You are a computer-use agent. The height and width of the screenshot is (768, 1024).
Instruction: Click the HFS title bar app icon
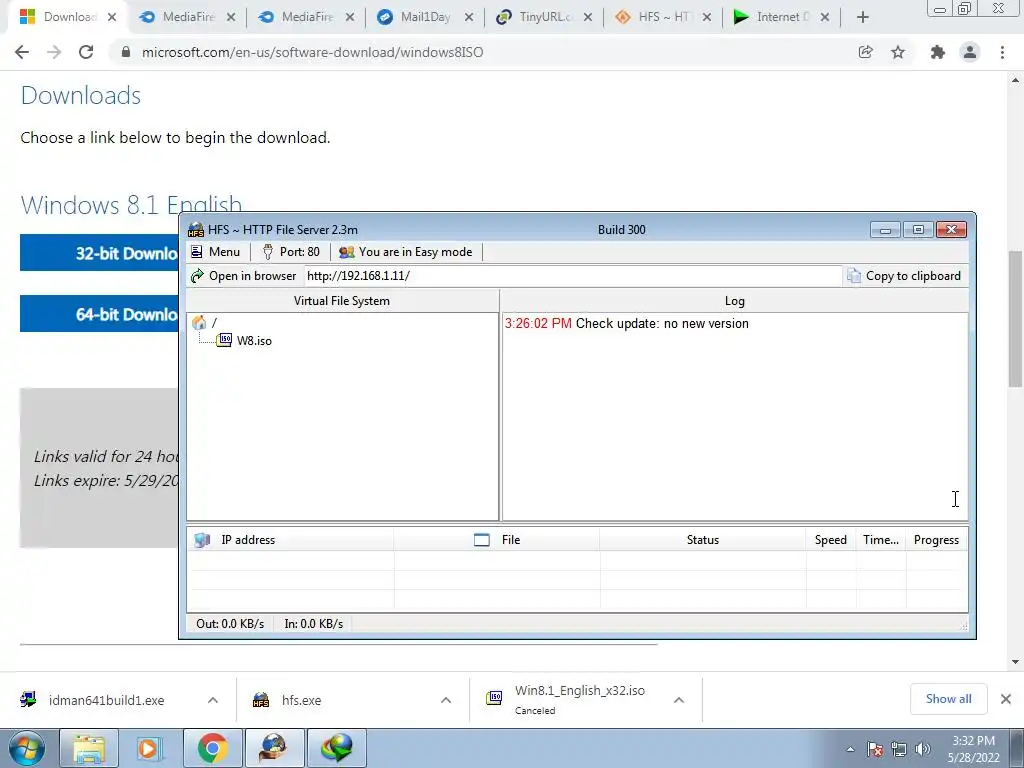(196, 229)
